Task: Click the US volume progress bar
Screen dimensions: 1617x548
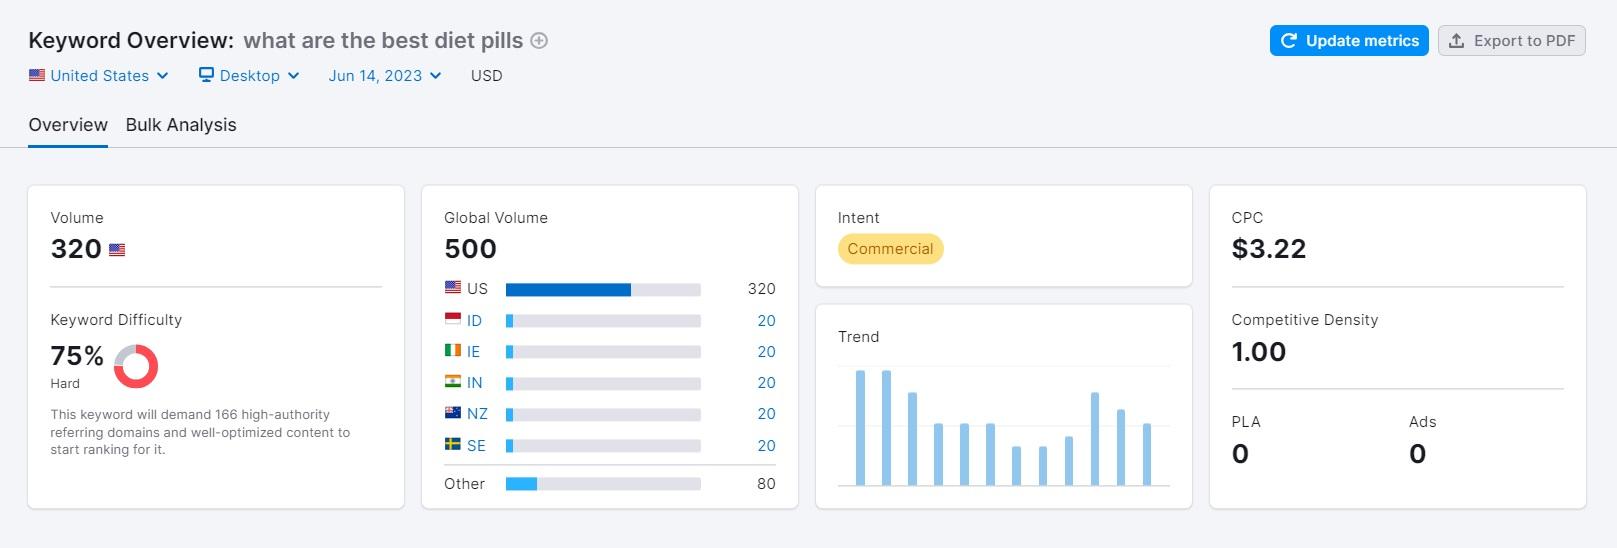Action: tap(603, 290)
